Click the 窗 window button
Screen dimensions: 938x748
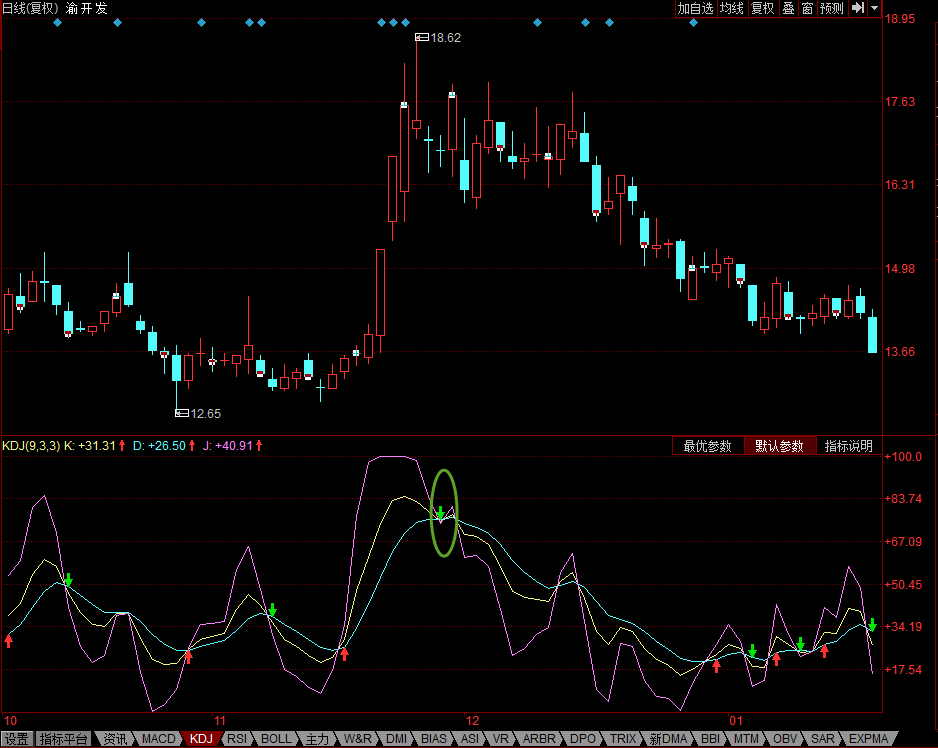[x=808, y=8]
